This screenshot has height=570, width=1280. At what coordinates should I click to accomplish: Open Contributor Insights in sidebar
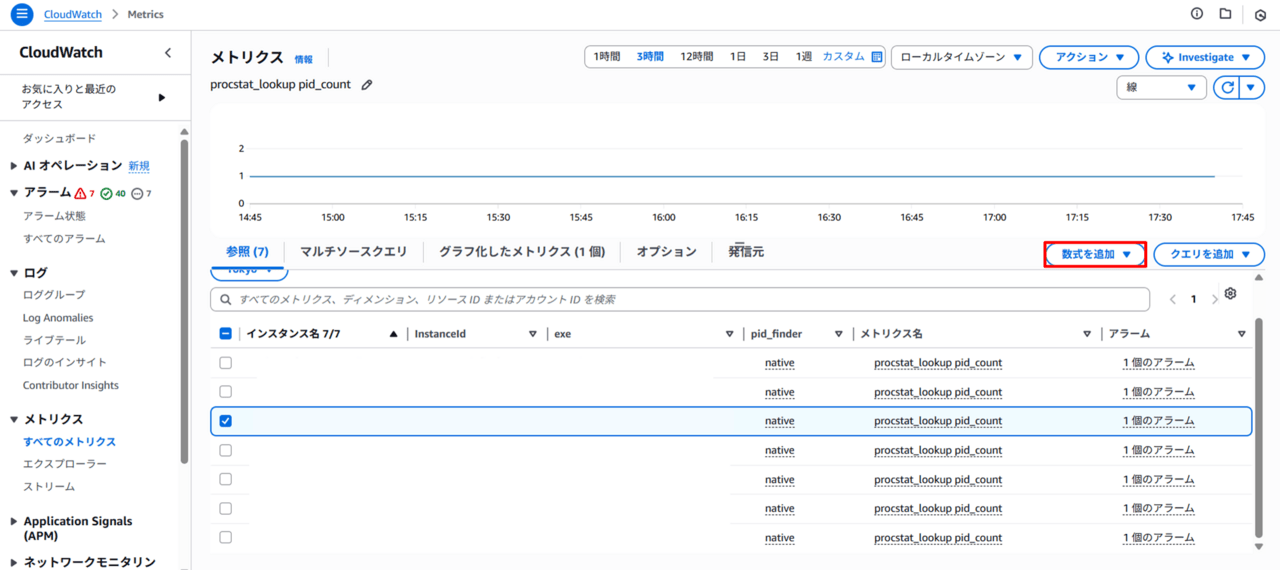coord(71,385)
